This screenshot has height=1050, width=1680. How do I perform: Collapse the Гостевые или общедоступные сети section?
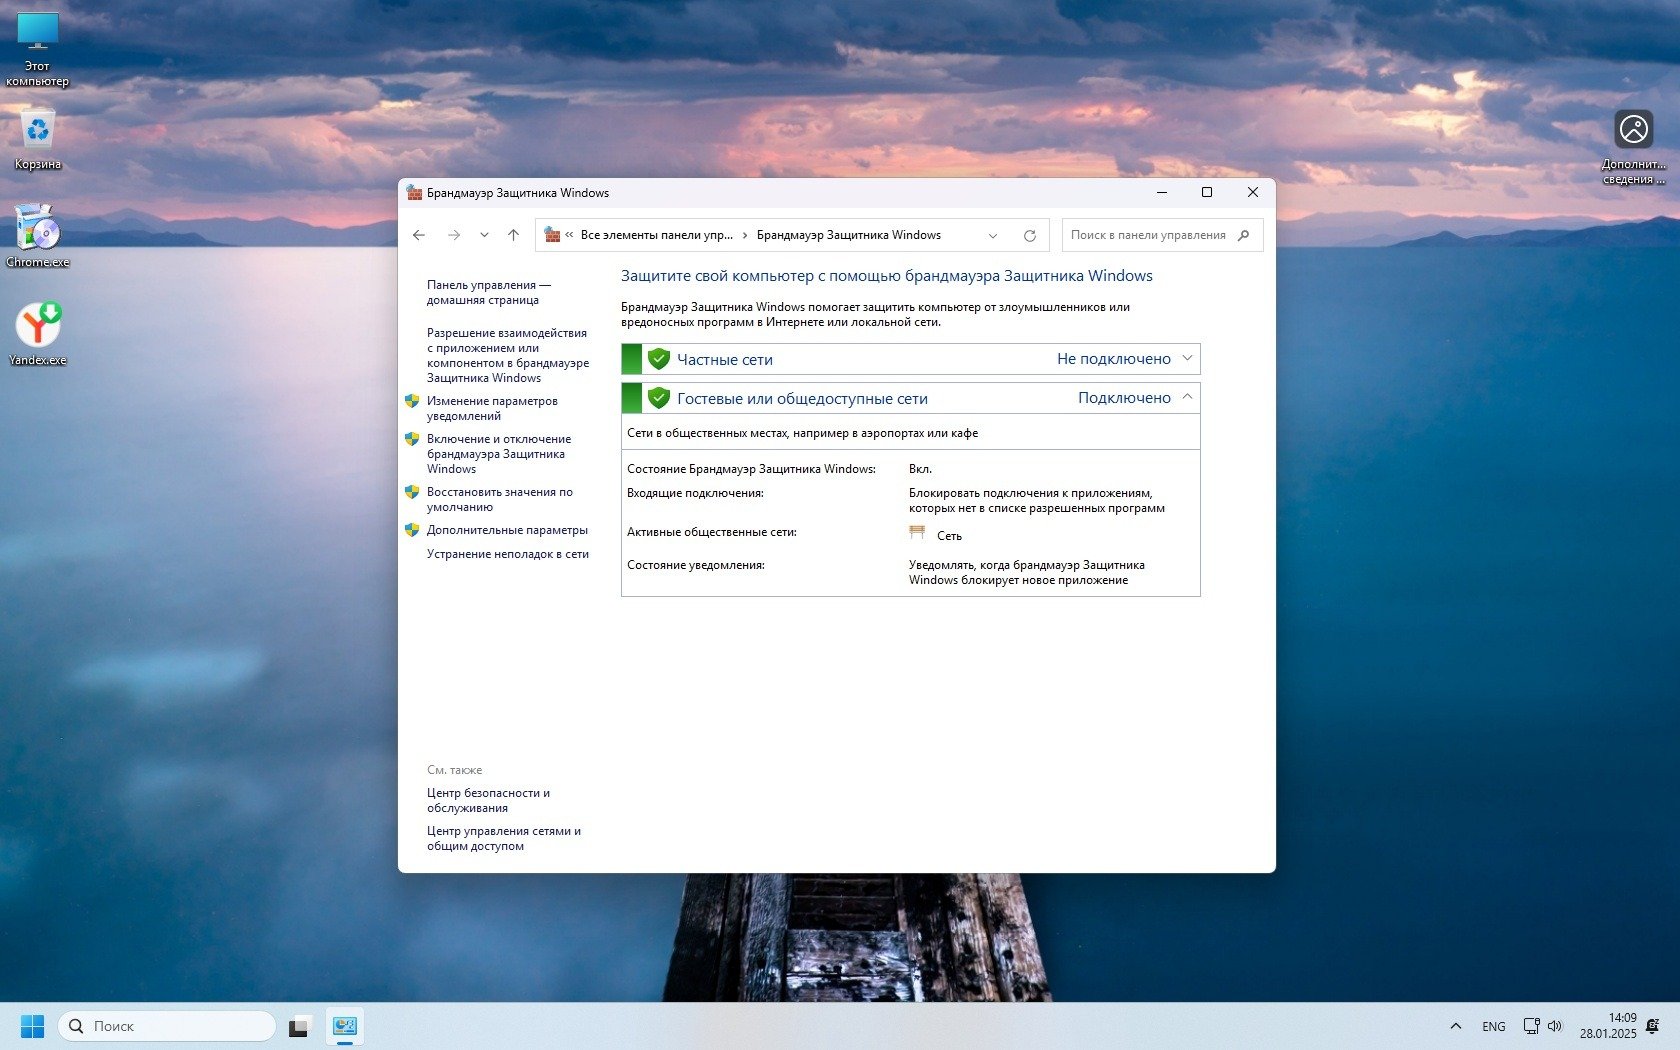click(1187, 397)
